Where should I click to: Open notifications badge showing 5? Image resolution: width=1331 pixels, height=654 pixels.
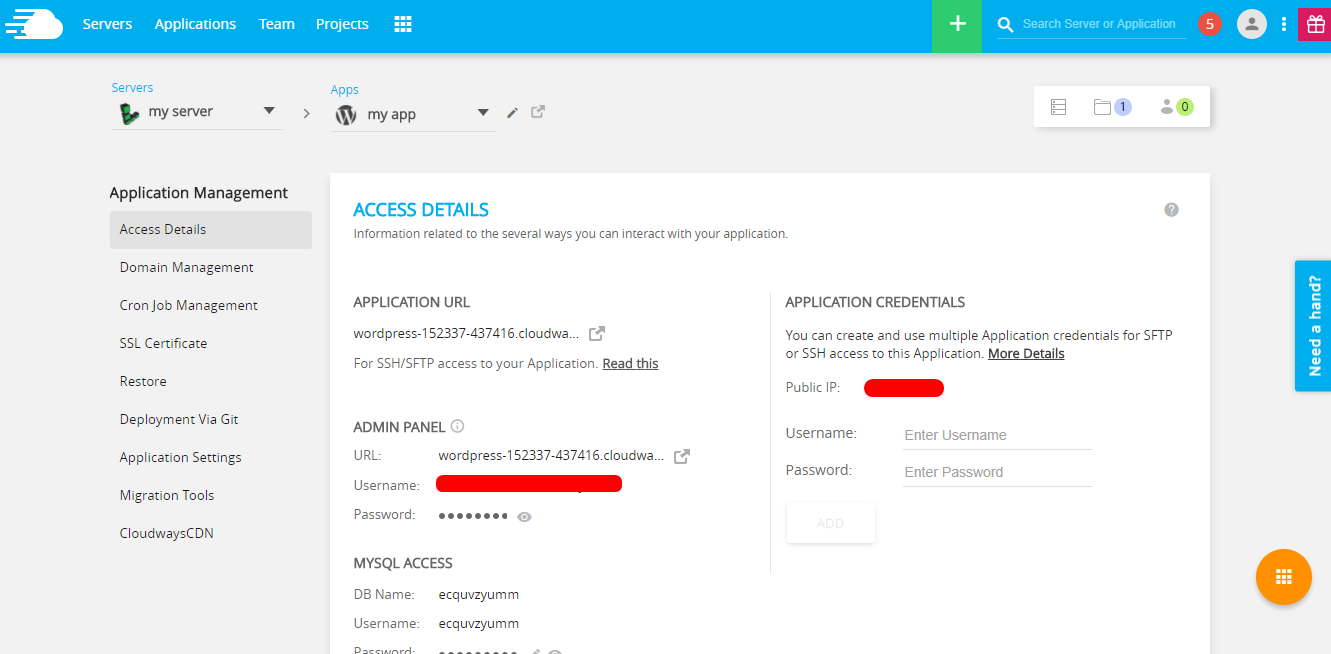tap(1210, 24)
